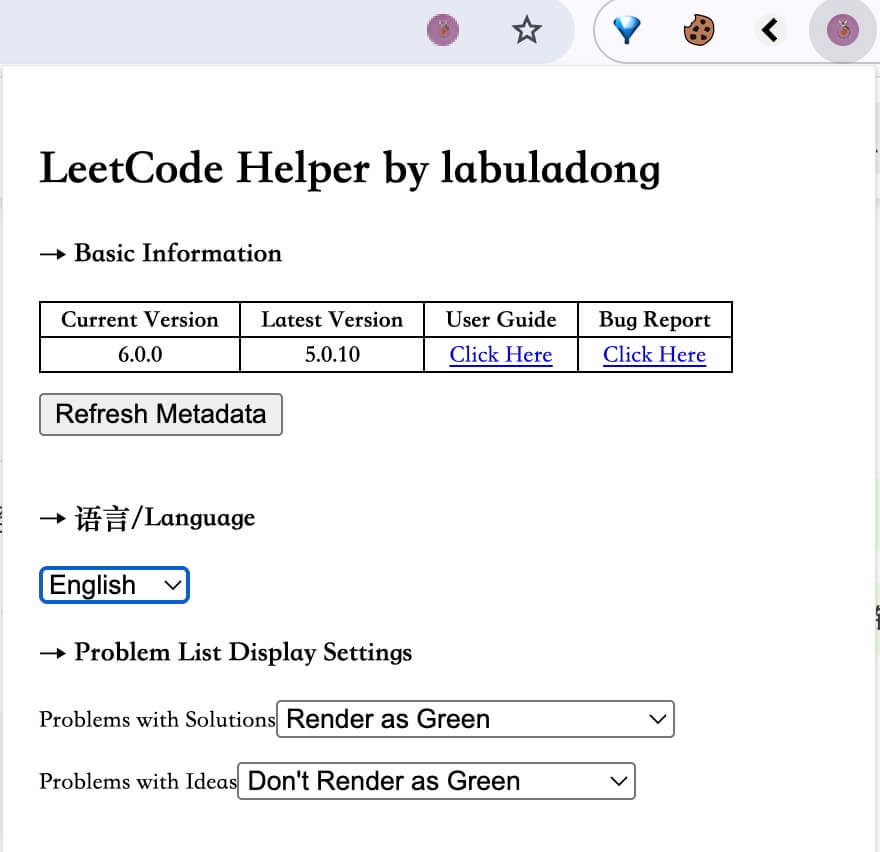Open the Problems with Ideas dropdown

coord(436,781)
